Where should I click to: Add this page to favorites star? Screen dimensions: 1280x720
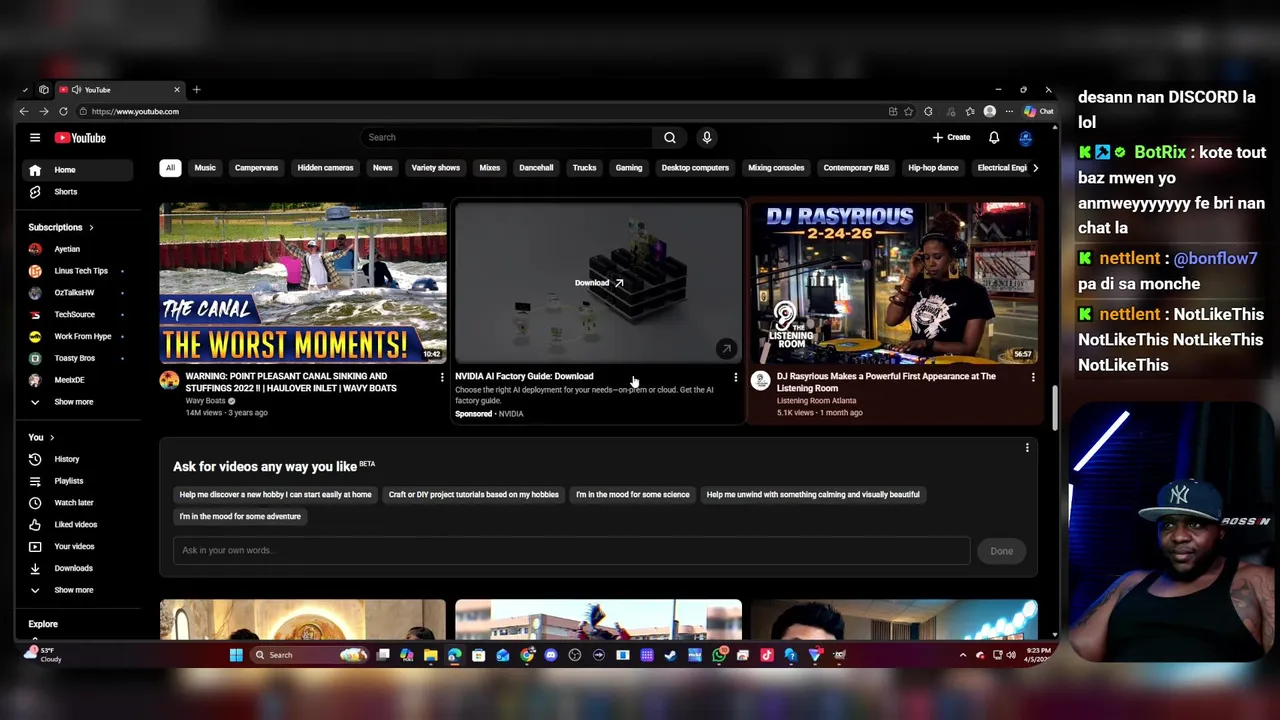pyautogui.click(x=909, y=112)
